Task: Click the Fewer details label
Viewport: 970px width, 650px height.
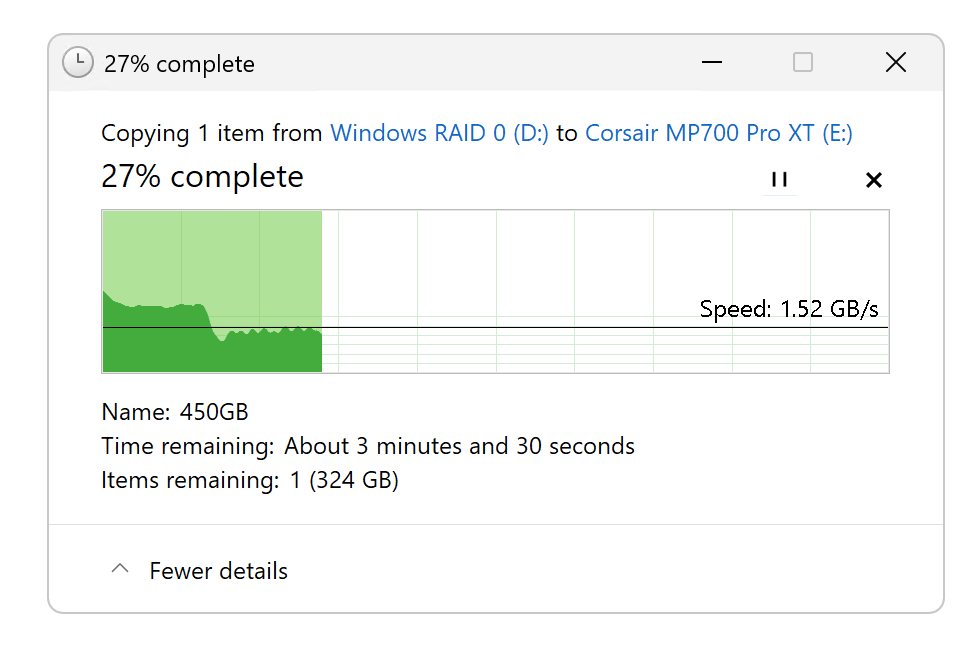Action: coord(218,571)
